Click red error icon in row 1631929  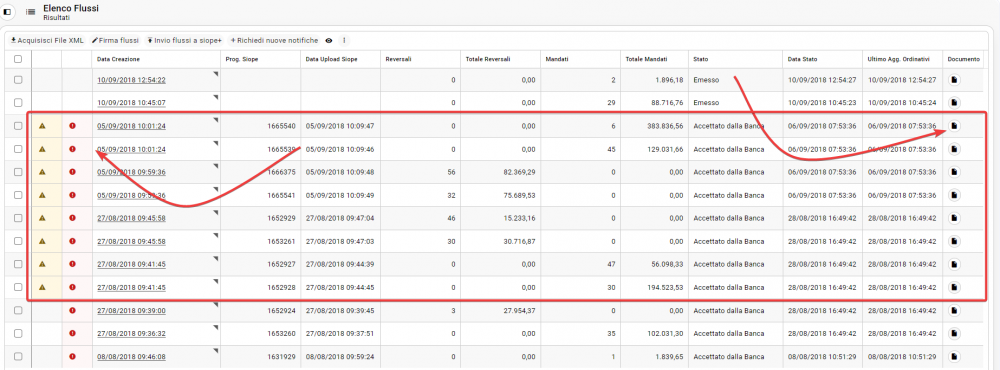[x=72, y=356]
